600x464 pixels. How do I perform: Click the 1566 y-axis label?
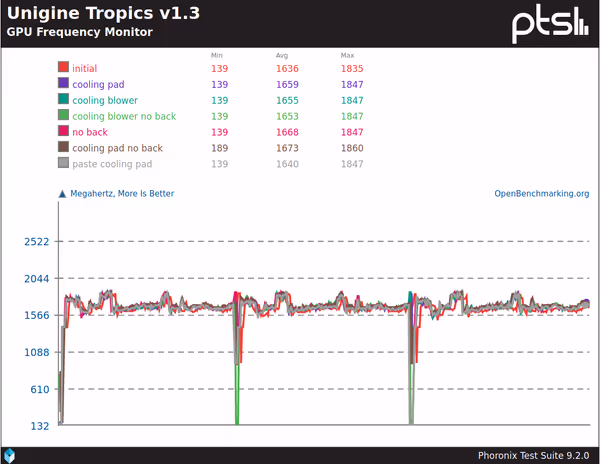(37, 316)
